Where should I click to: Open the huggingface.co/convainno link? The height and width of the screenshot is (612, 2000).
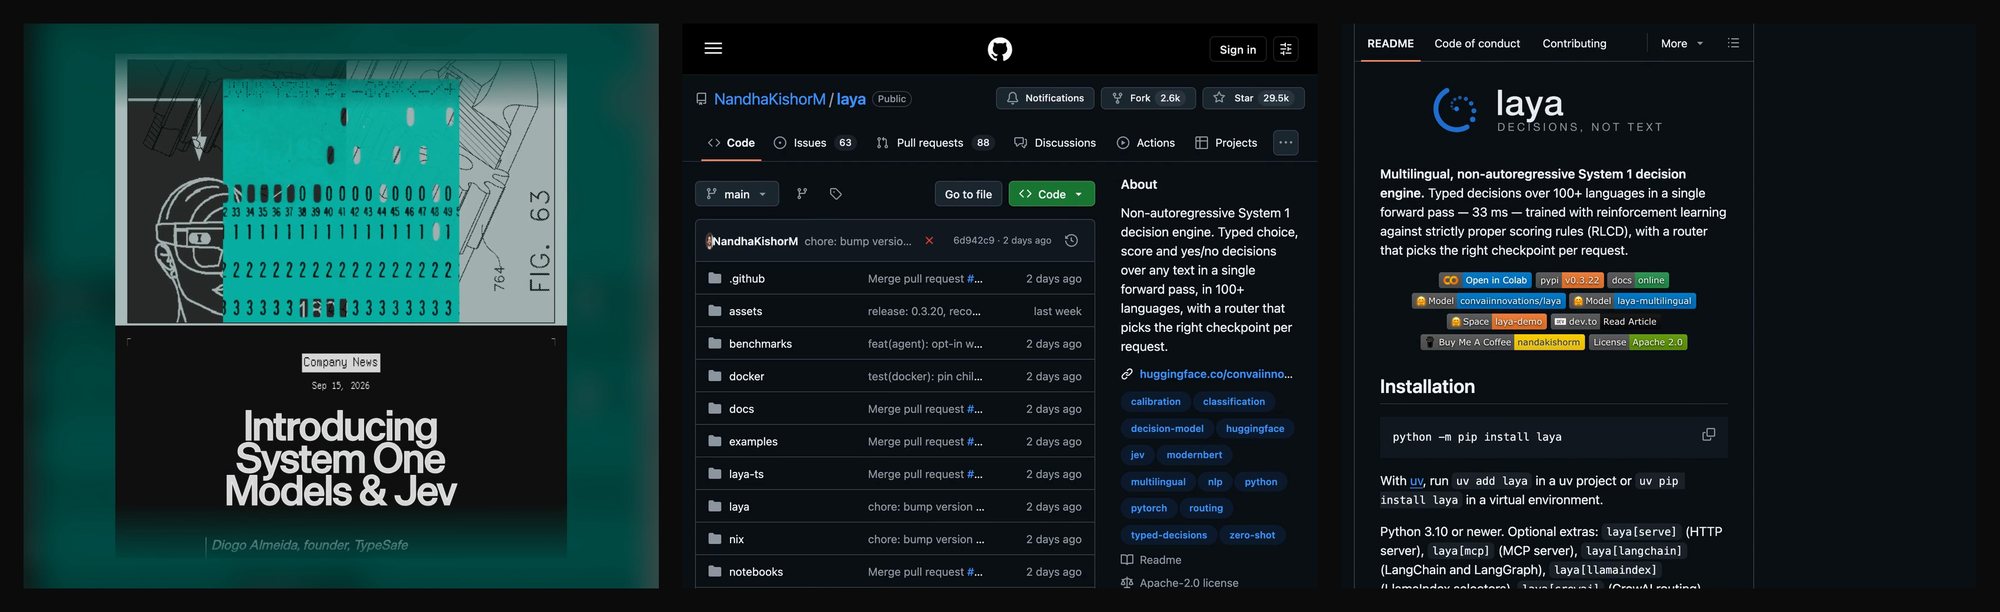tap(1215, 374)
